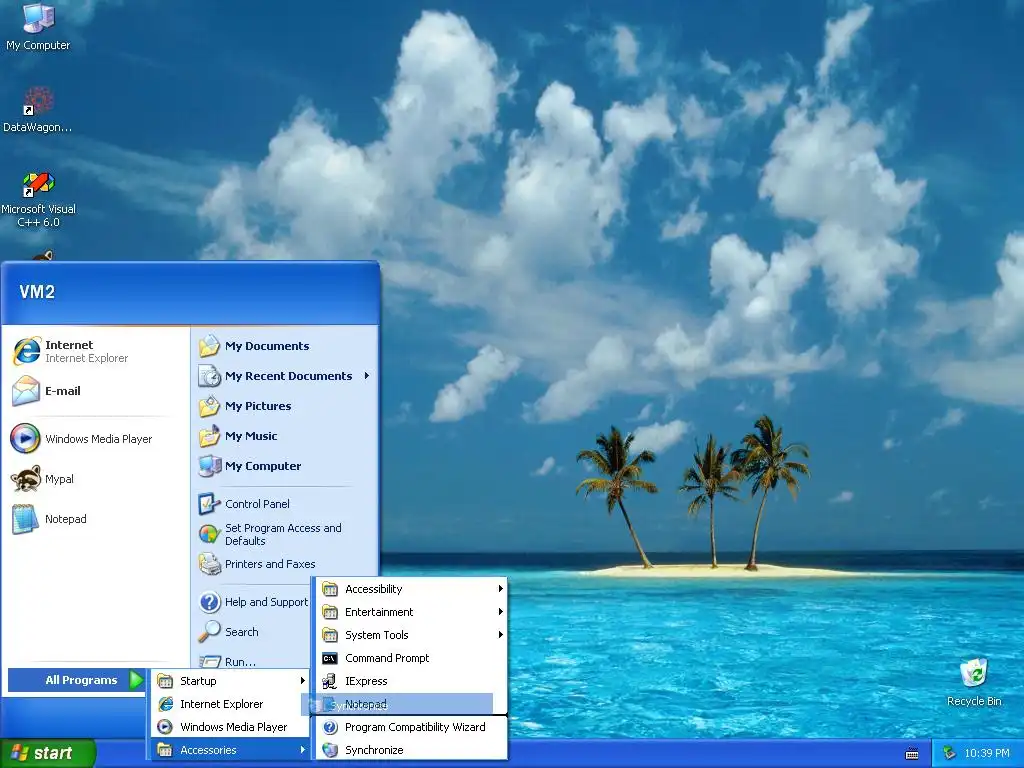1024x768 pixels.
Task: Click the Synchronize icon in Accessories
Action: (x=330, y=750)
